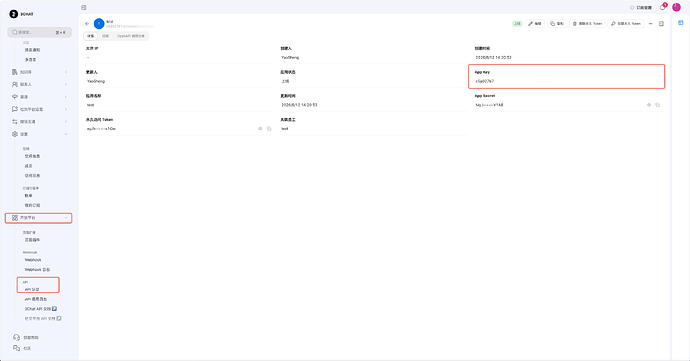Click the get help headset icon

pyautogui.click(x=16, y=337)
